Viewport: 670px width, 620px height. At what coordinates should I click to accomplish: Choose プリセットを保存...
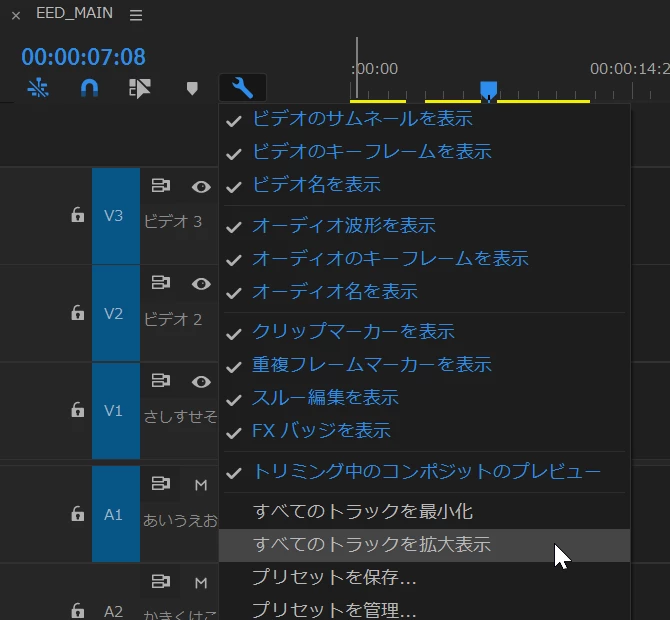coord(424,578)
